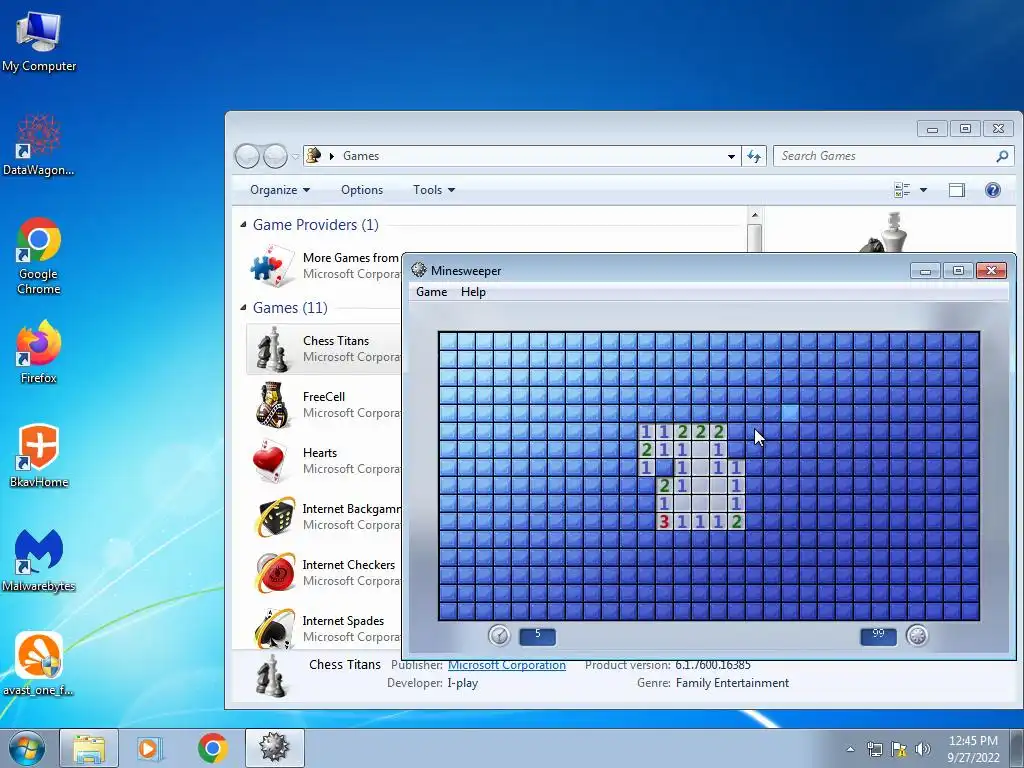Open the view options dropdown arrow

click(x=923, y=190)
